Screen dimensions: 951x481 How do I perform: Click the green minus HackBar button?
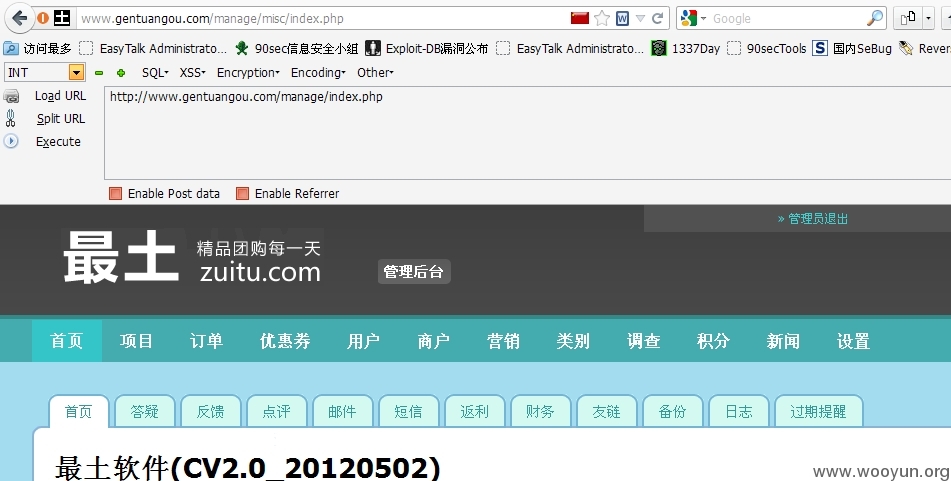pyautogui.click(x=99, y=73)
